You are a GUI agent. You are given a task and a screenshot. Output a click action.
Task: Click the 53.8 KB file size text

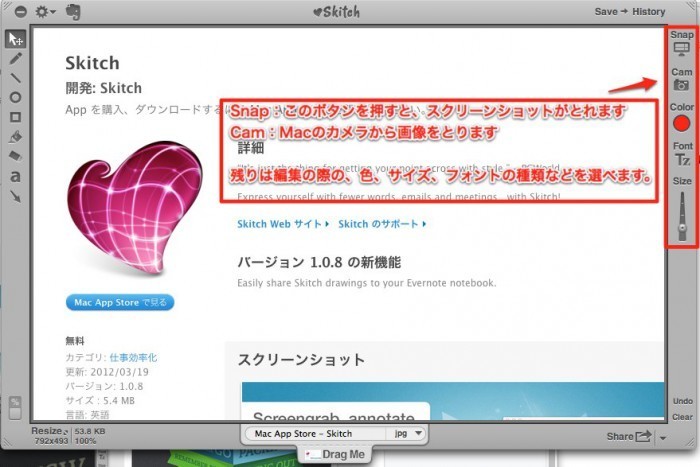pos(90,431)
